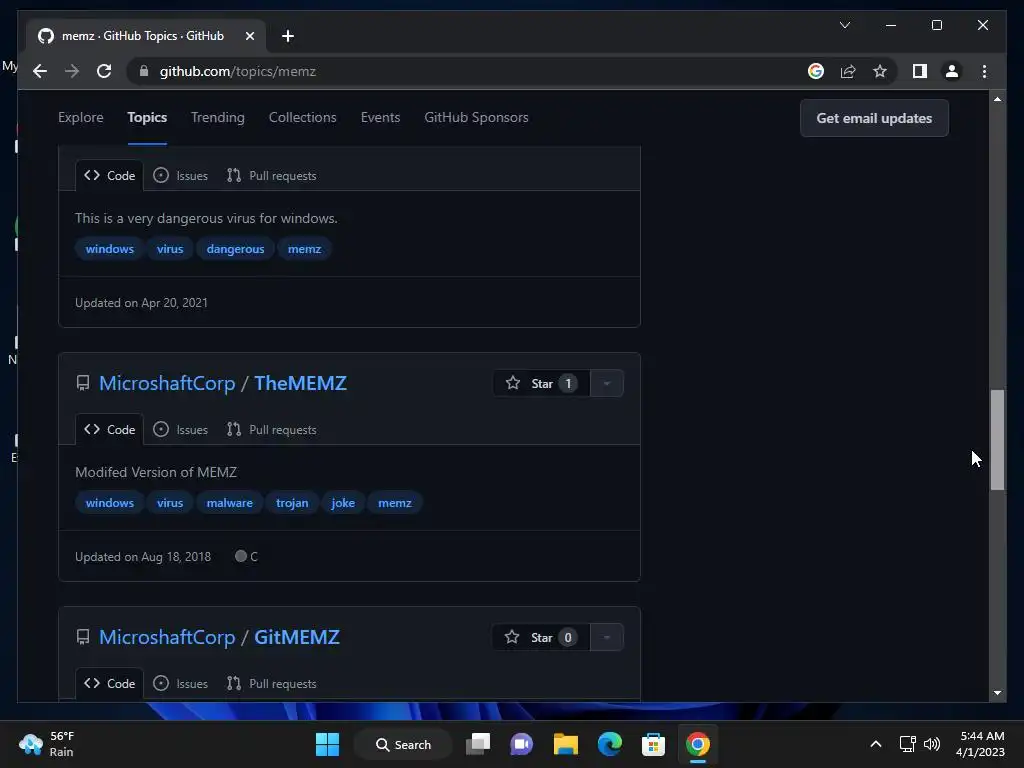Screen dimensions: 1024x768
Task: Open the Issues tab under GitMEMZ
Action: tap(180, 684)
